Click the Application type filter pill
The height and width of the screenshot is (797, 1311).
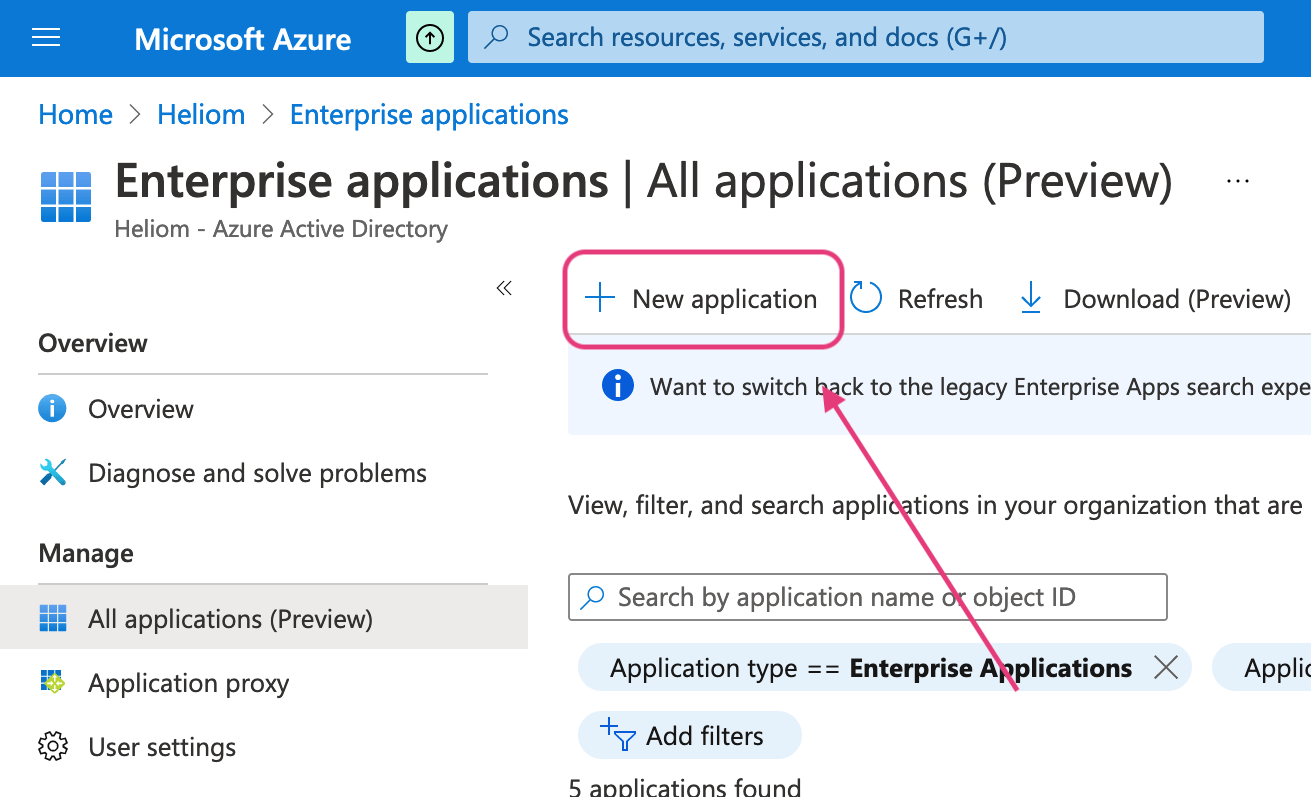[x=870, y=668]
